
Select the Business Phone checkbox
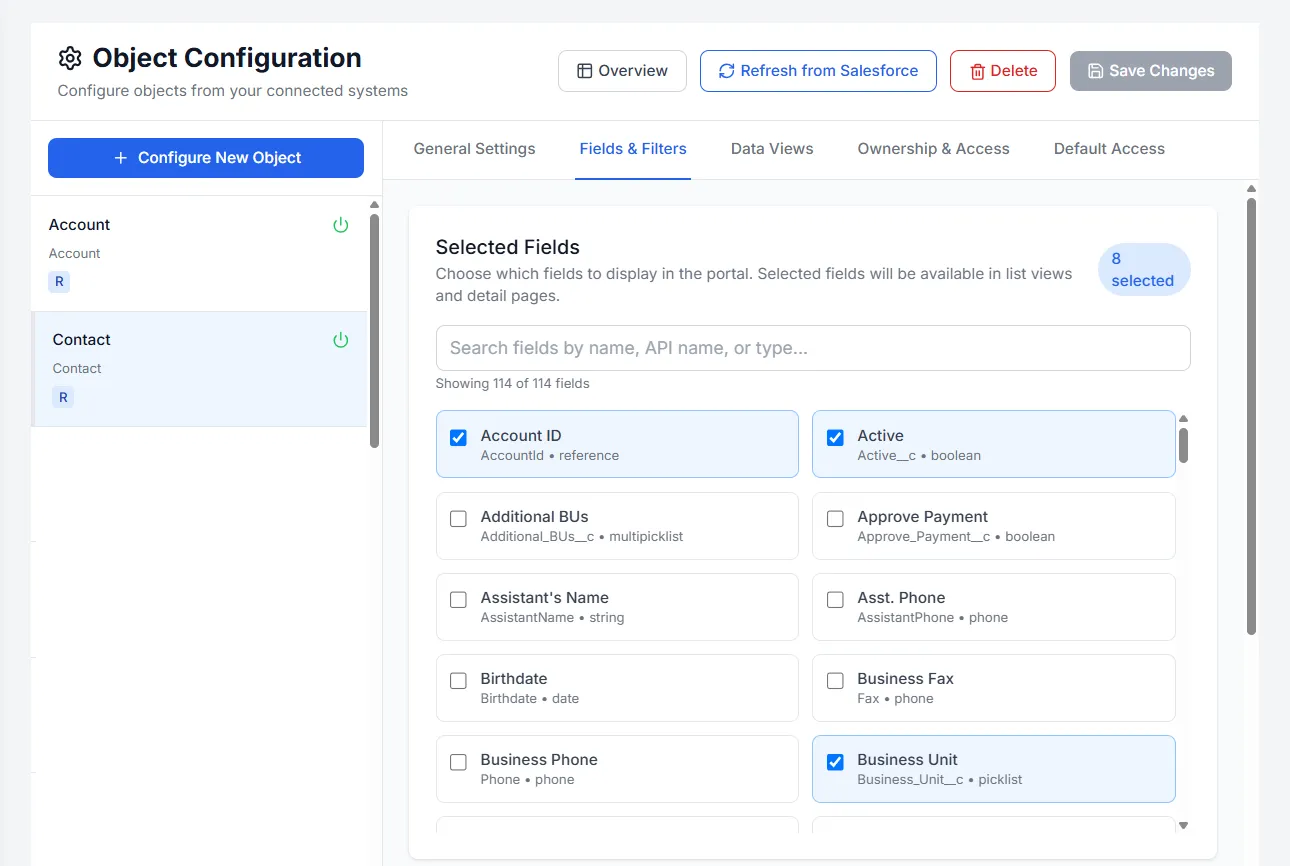tap(458, 761)
